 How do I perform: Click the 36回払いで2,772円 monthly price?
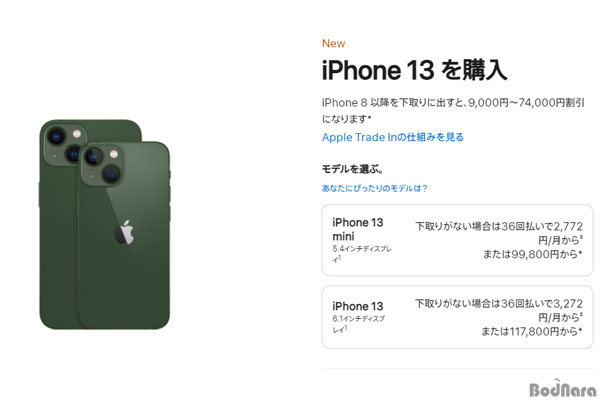[x=499, y=233]
